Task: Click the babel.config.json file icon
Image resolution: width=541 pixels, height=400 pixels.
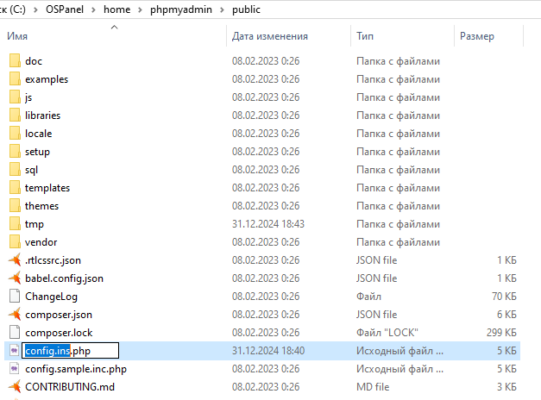Action: pos(15,278)
